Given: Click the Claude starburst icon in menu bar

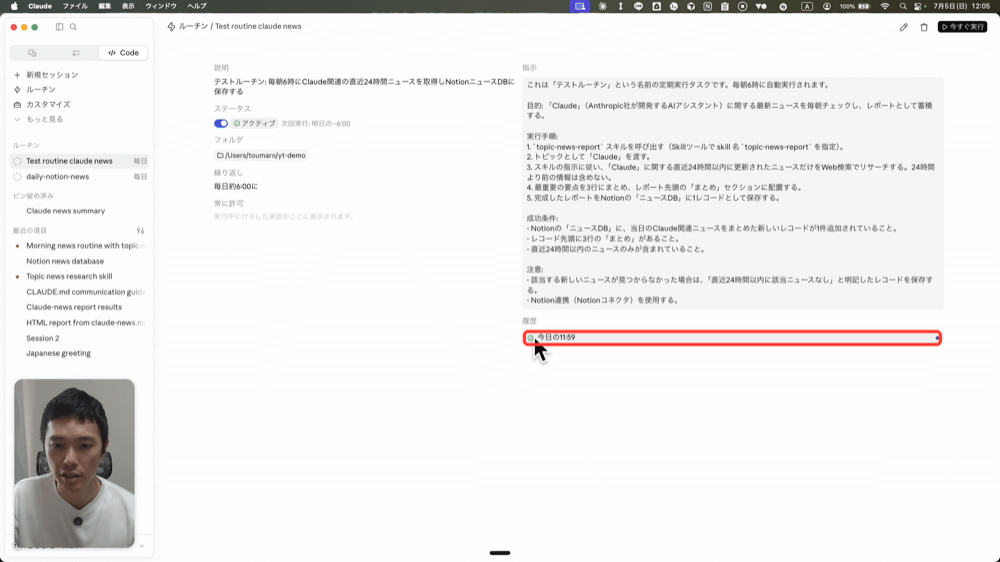Looking at the screenshot, I should click(603, 6).
